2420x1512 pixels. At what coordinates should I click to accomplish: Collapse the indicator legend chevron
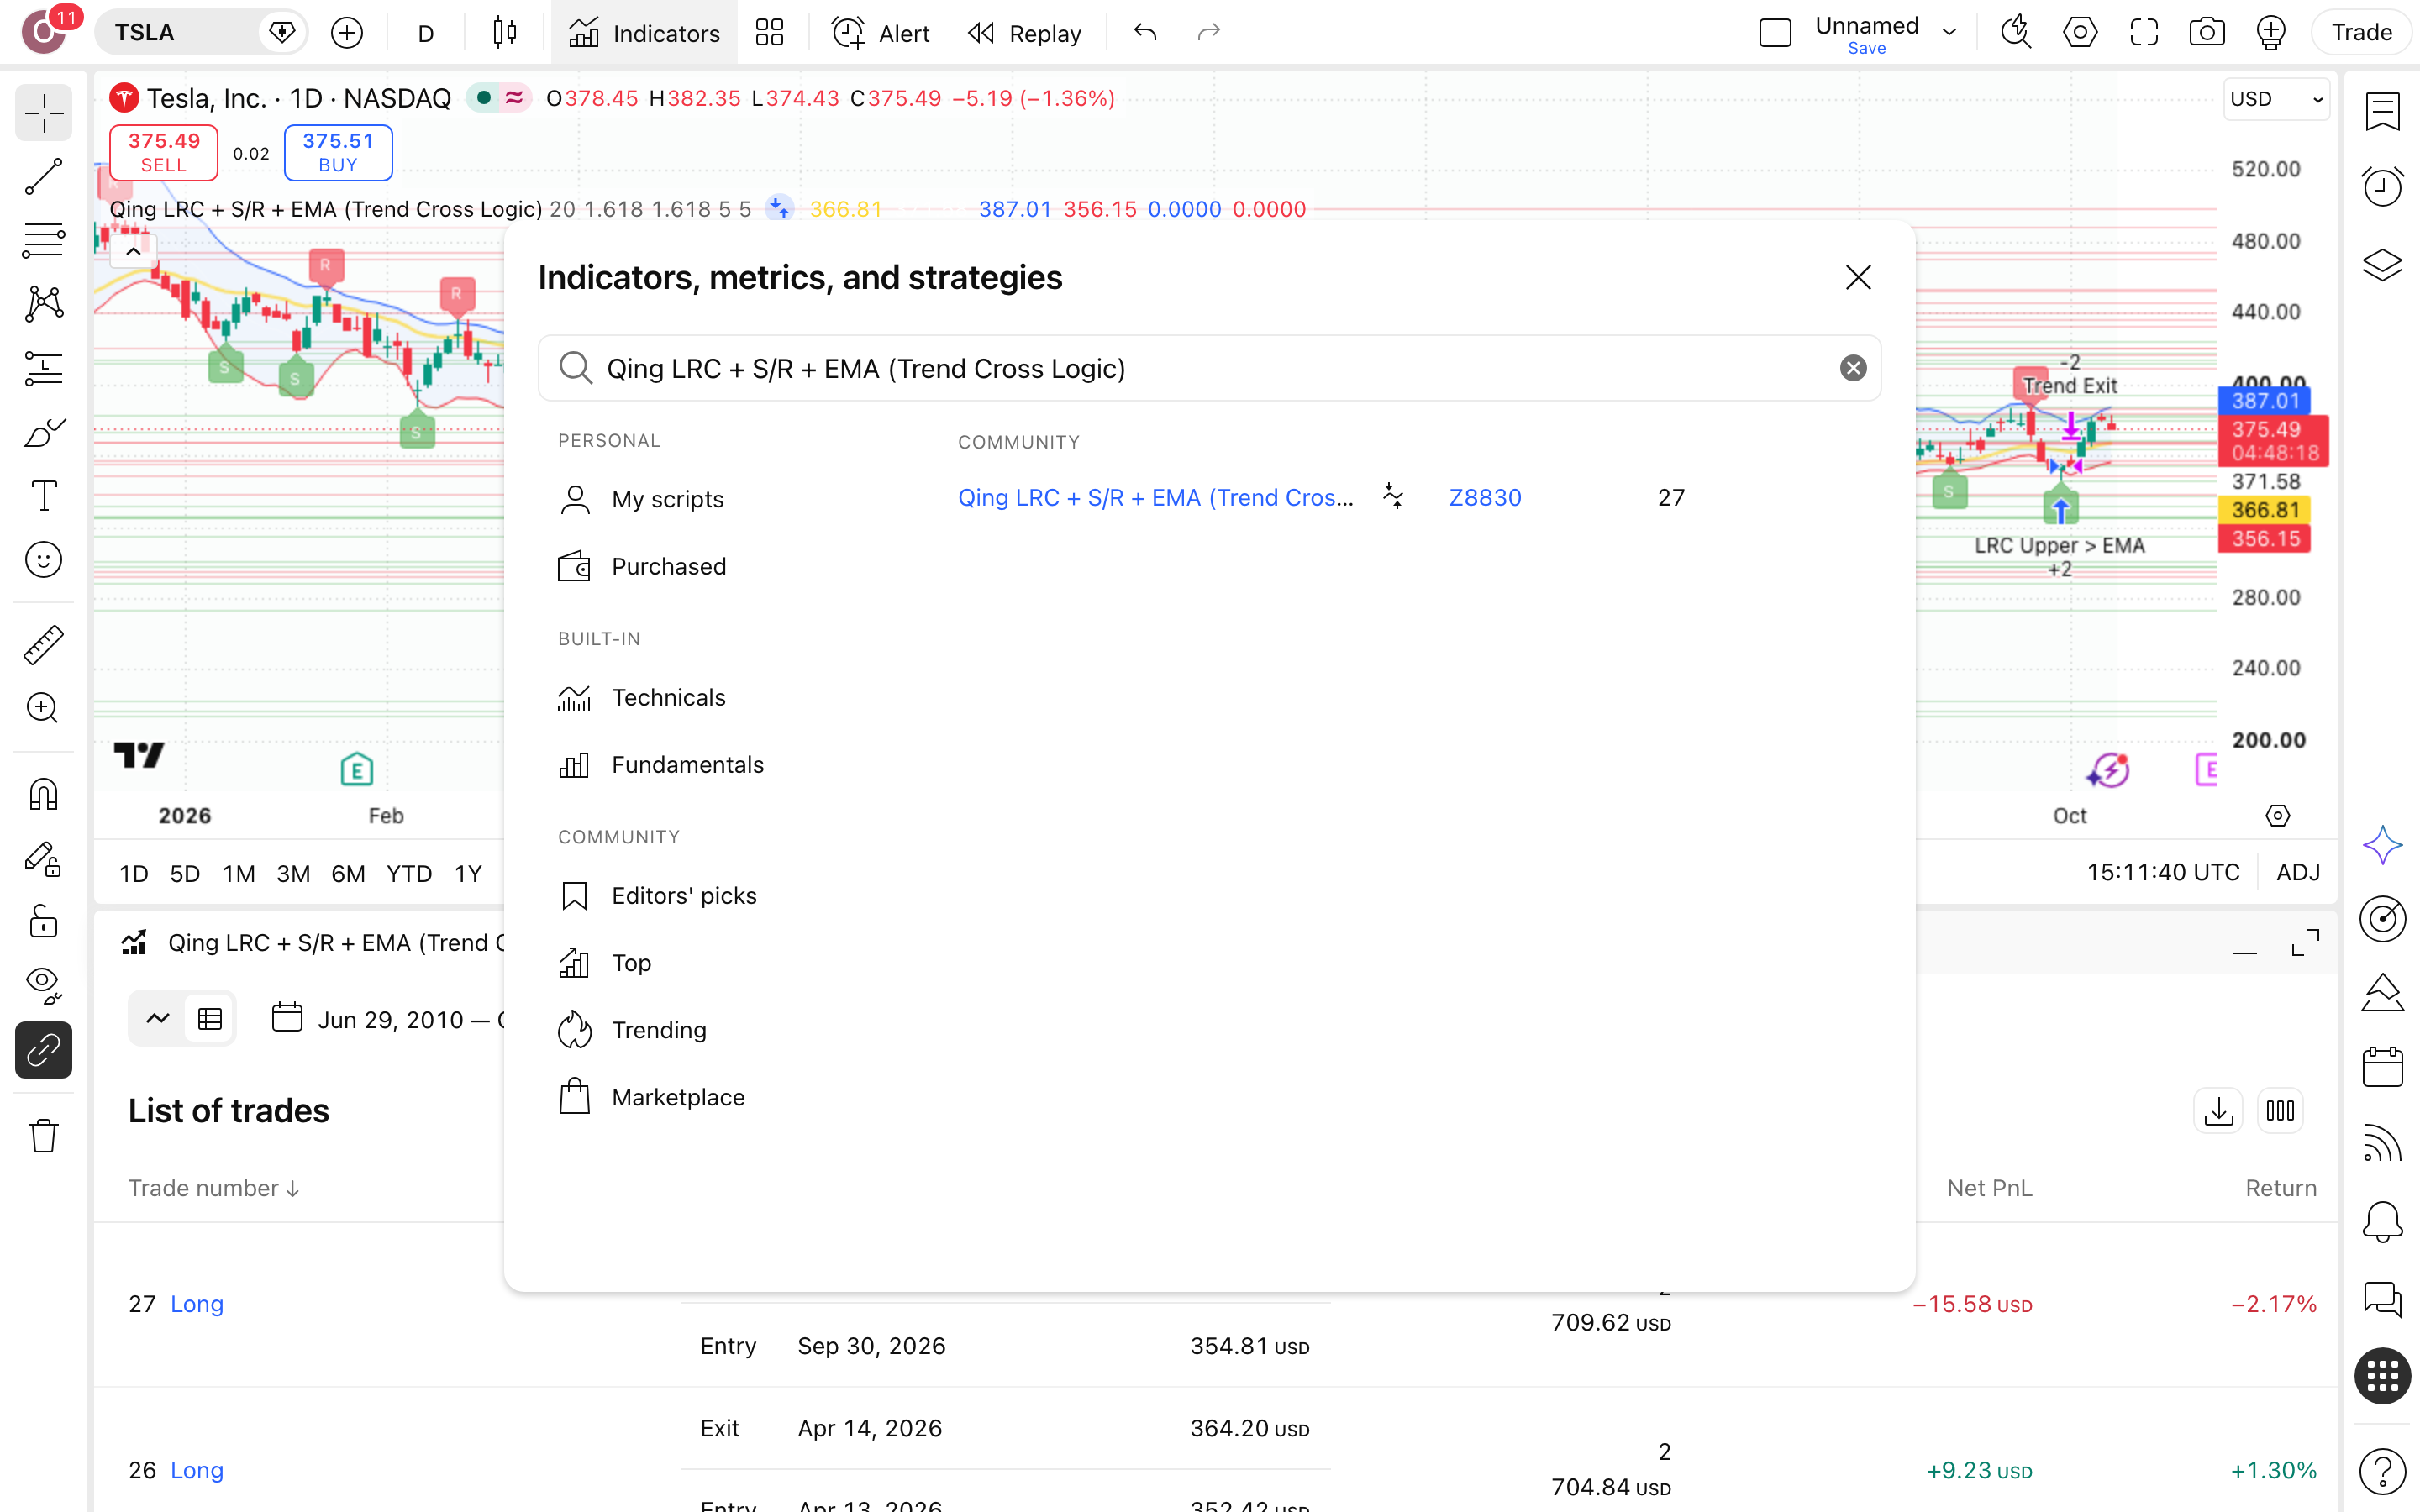133,252
